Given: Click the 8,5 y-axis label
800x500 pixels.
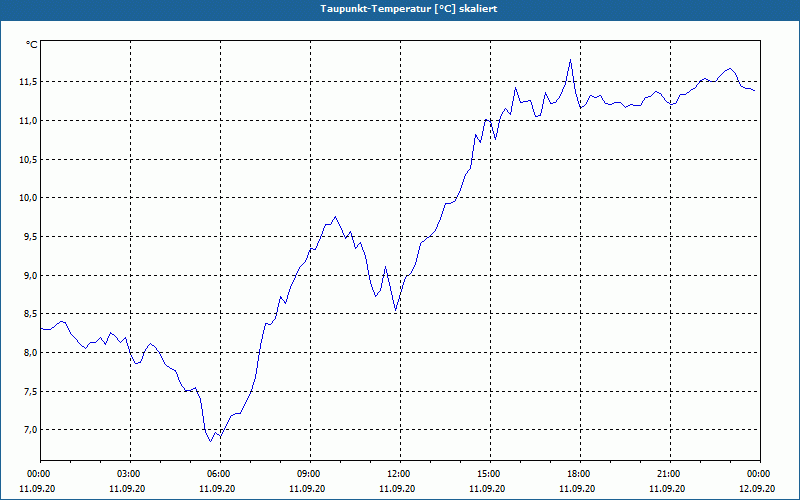Looking at the screenshot, I should [29, 314].
